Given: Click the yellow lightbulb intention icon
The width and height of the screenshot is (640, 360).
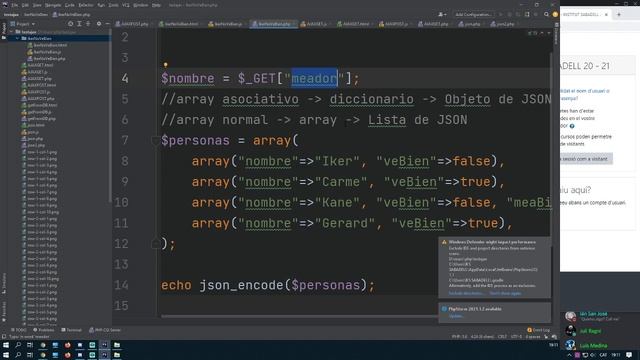Looking at the screenshot, I should tap(165, 65).
